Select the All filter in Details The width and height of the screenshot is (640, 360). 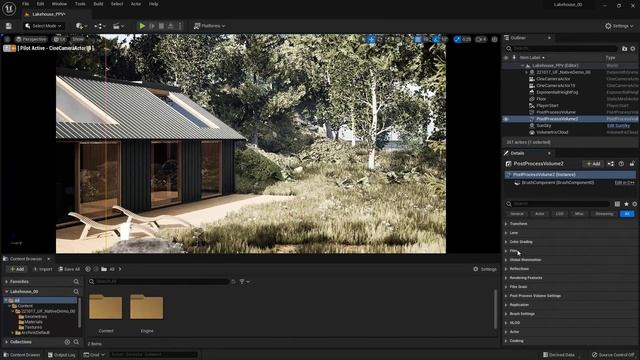(627, 214)
